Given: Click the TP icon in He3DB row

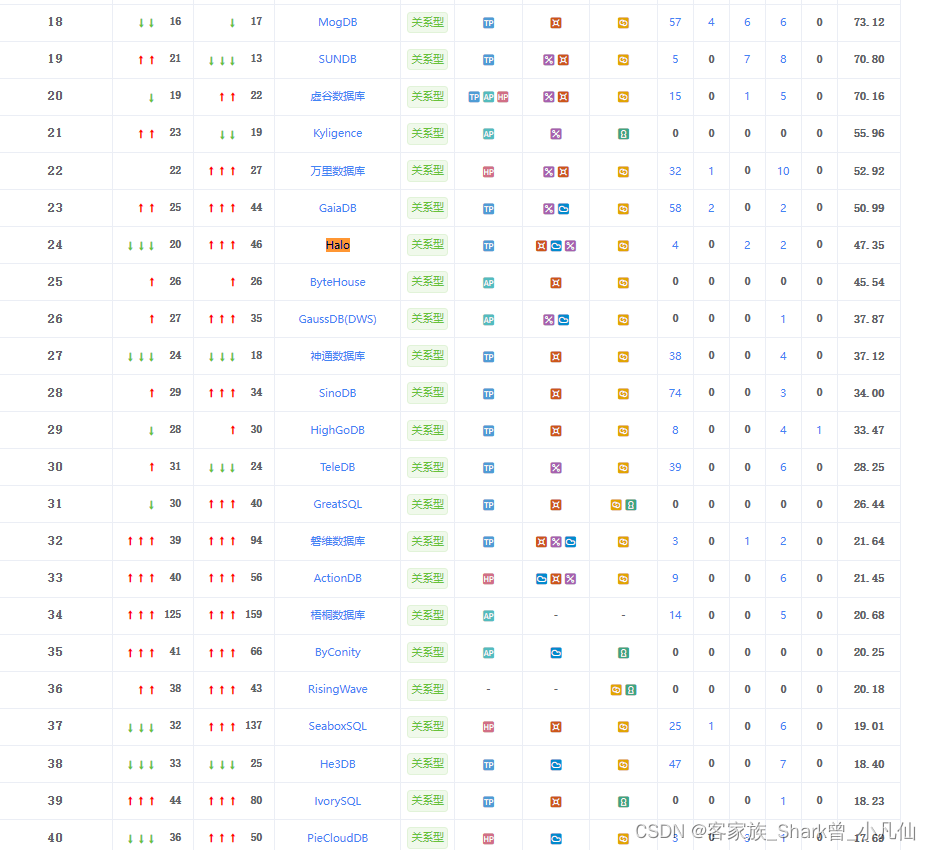Looking at the screenshot, I should pyautogui.click(x=489, y=765).
